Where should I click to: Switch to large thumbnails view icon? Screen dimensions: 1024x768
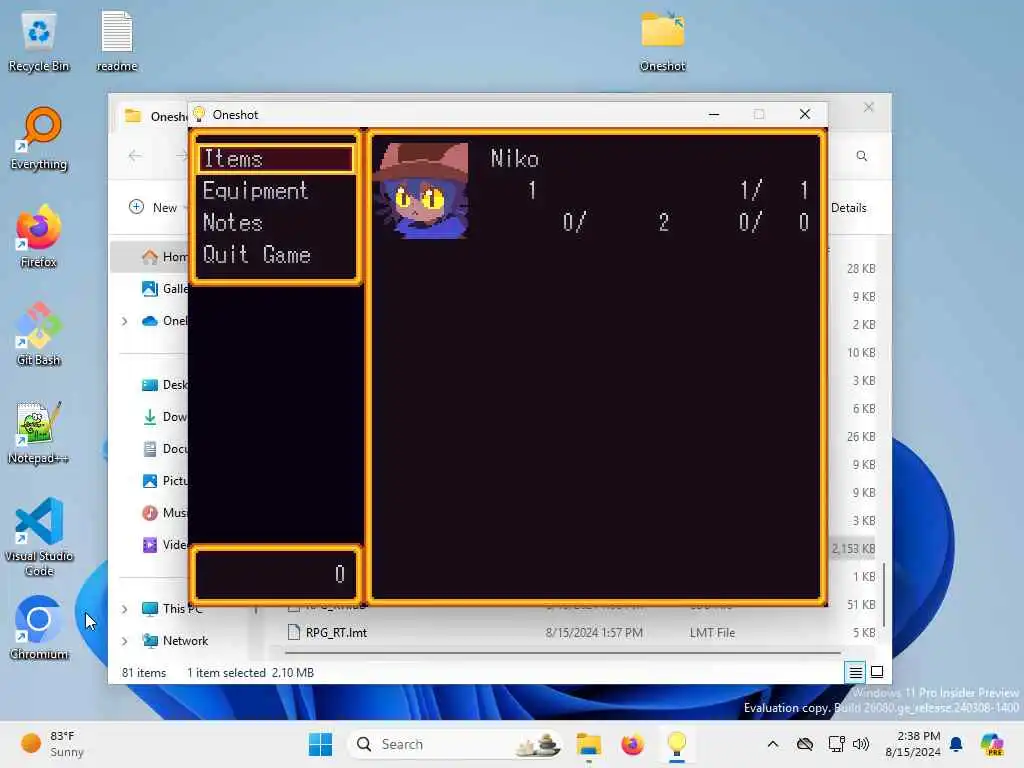(877, 672)
